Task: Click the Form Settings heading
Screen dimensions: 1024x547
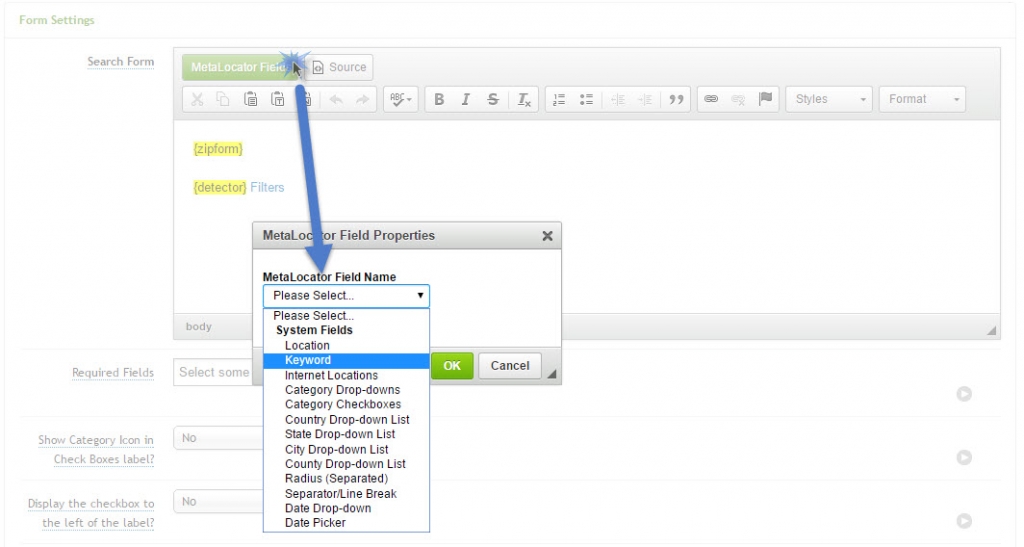Action: [x=57, y=20]
